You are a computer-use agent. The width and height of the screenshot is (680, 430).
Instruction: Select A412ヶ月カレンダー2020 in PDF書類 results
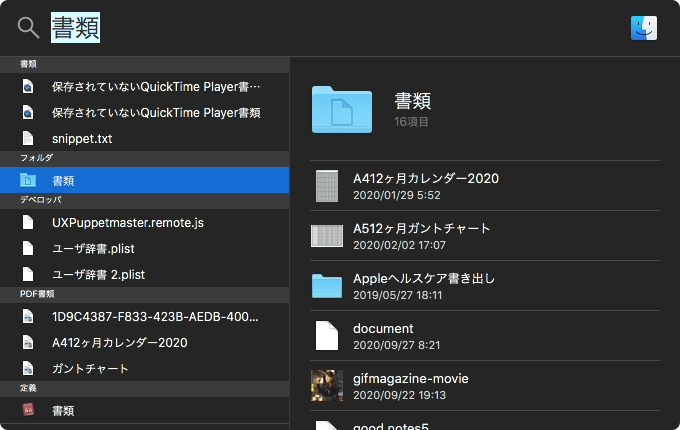(120, 343)
